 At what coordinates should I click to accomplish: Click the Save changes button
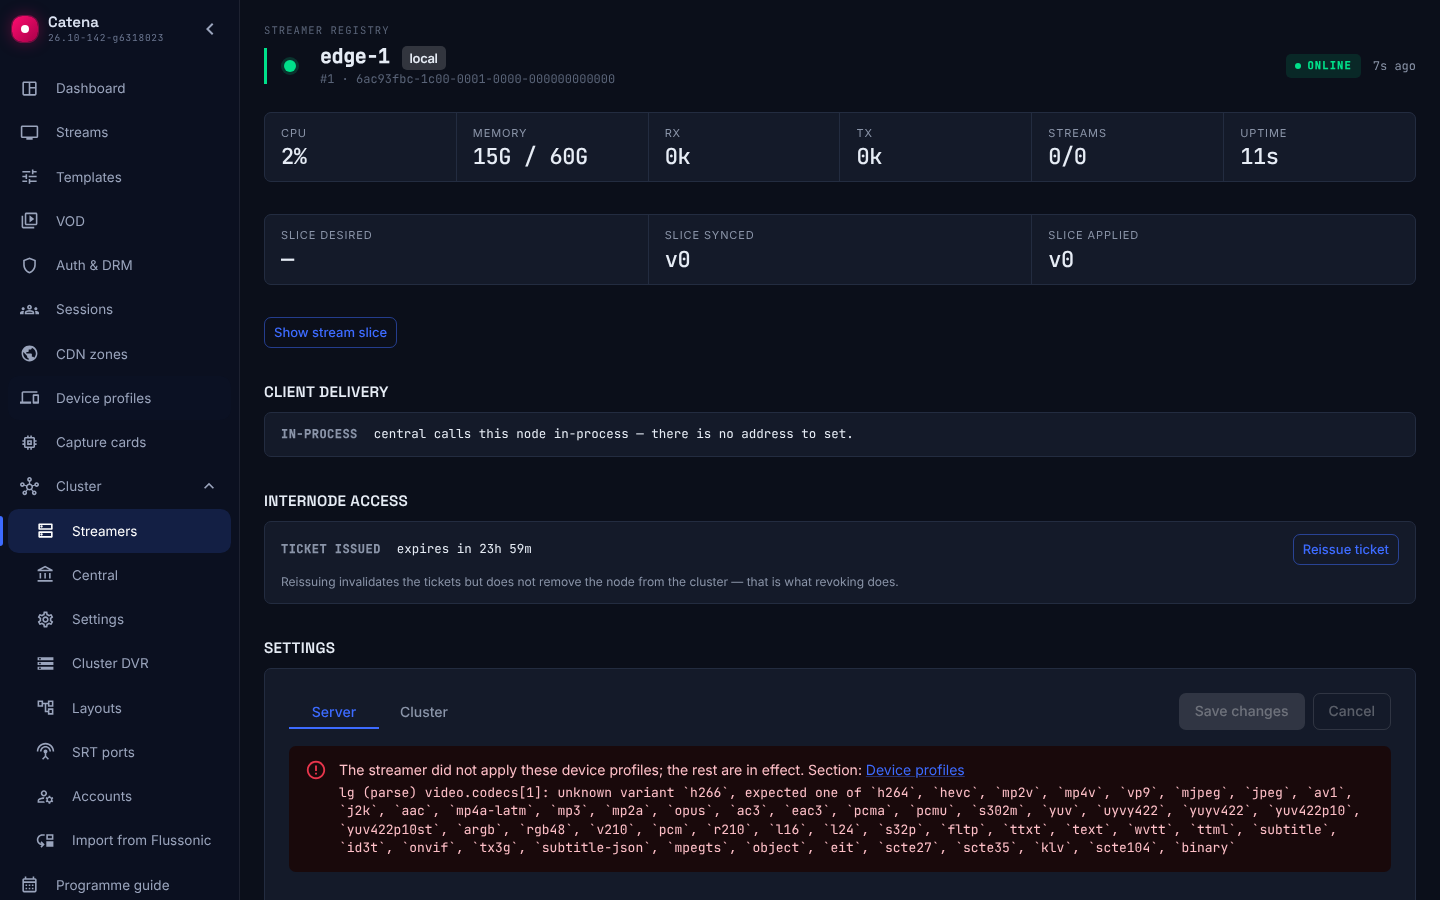tap(1242, 711)
